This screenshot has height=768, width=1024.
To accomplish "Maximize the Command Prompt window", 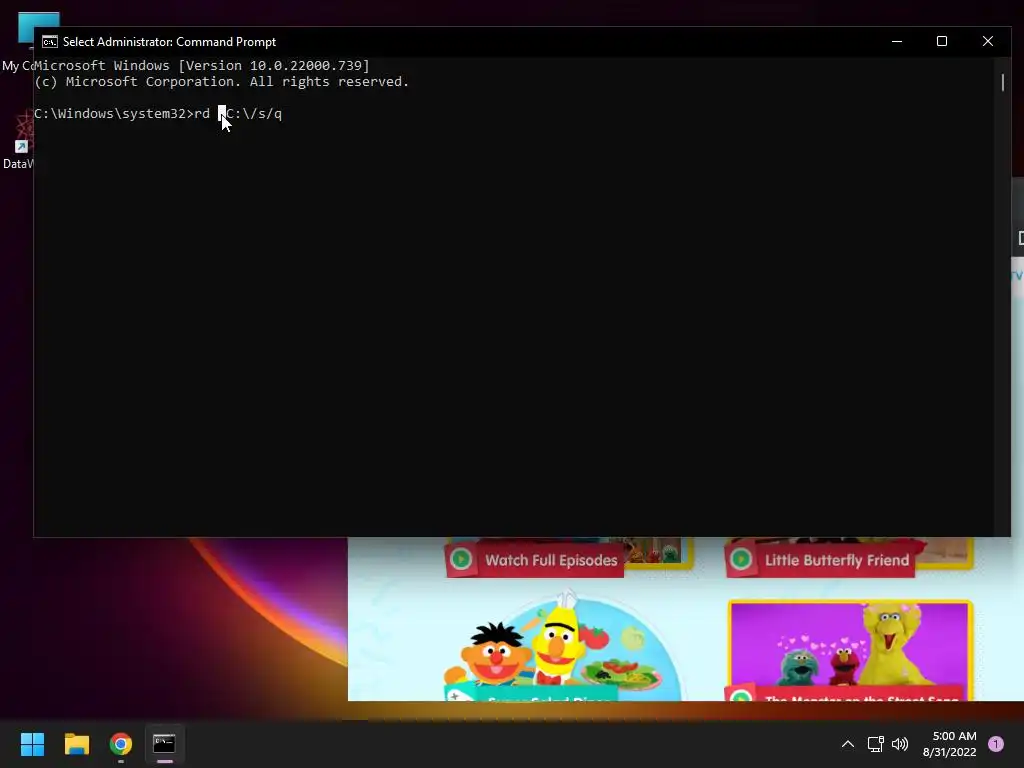I will 942,41.
